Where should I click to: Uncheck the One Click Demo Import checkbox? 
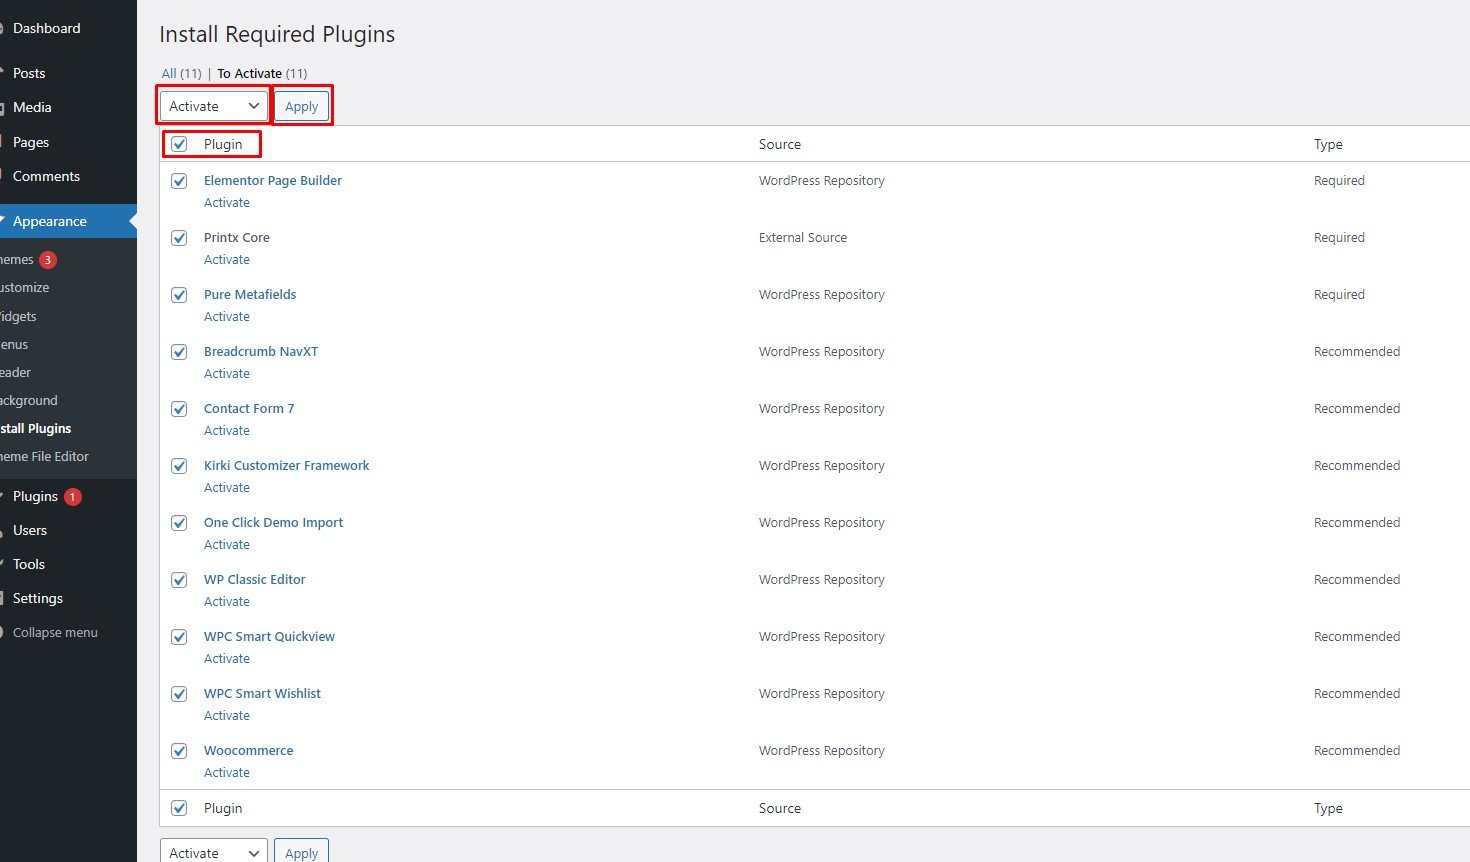coord(179,523)
